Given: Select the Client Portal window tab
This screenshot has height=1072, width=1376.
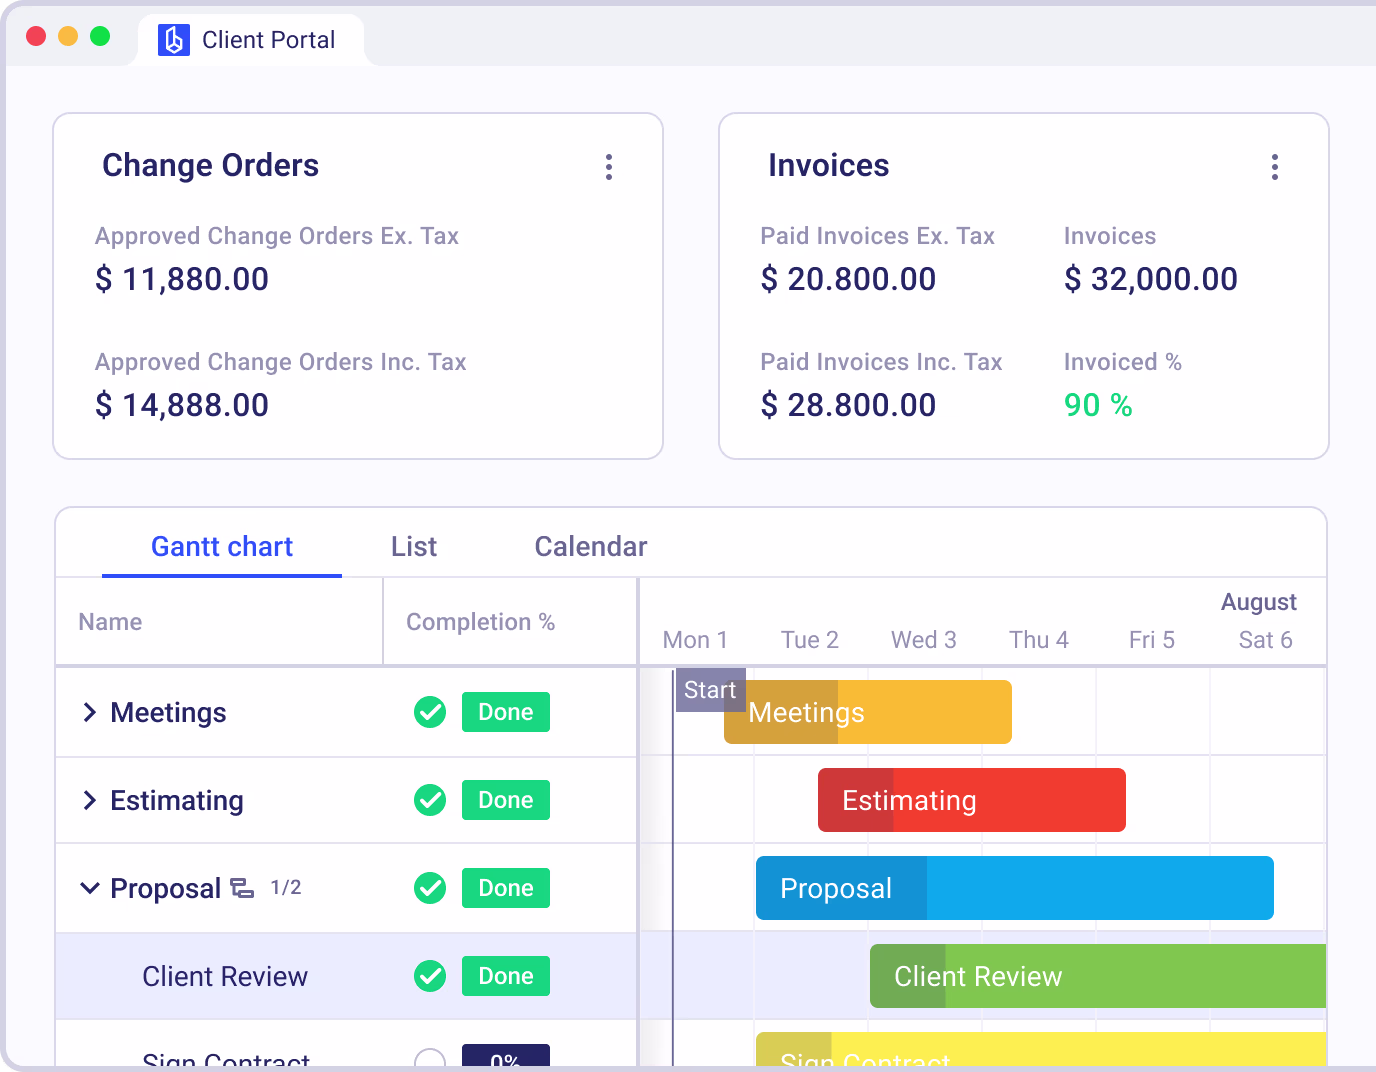Looking at the screenshot, I should [251, 40].
